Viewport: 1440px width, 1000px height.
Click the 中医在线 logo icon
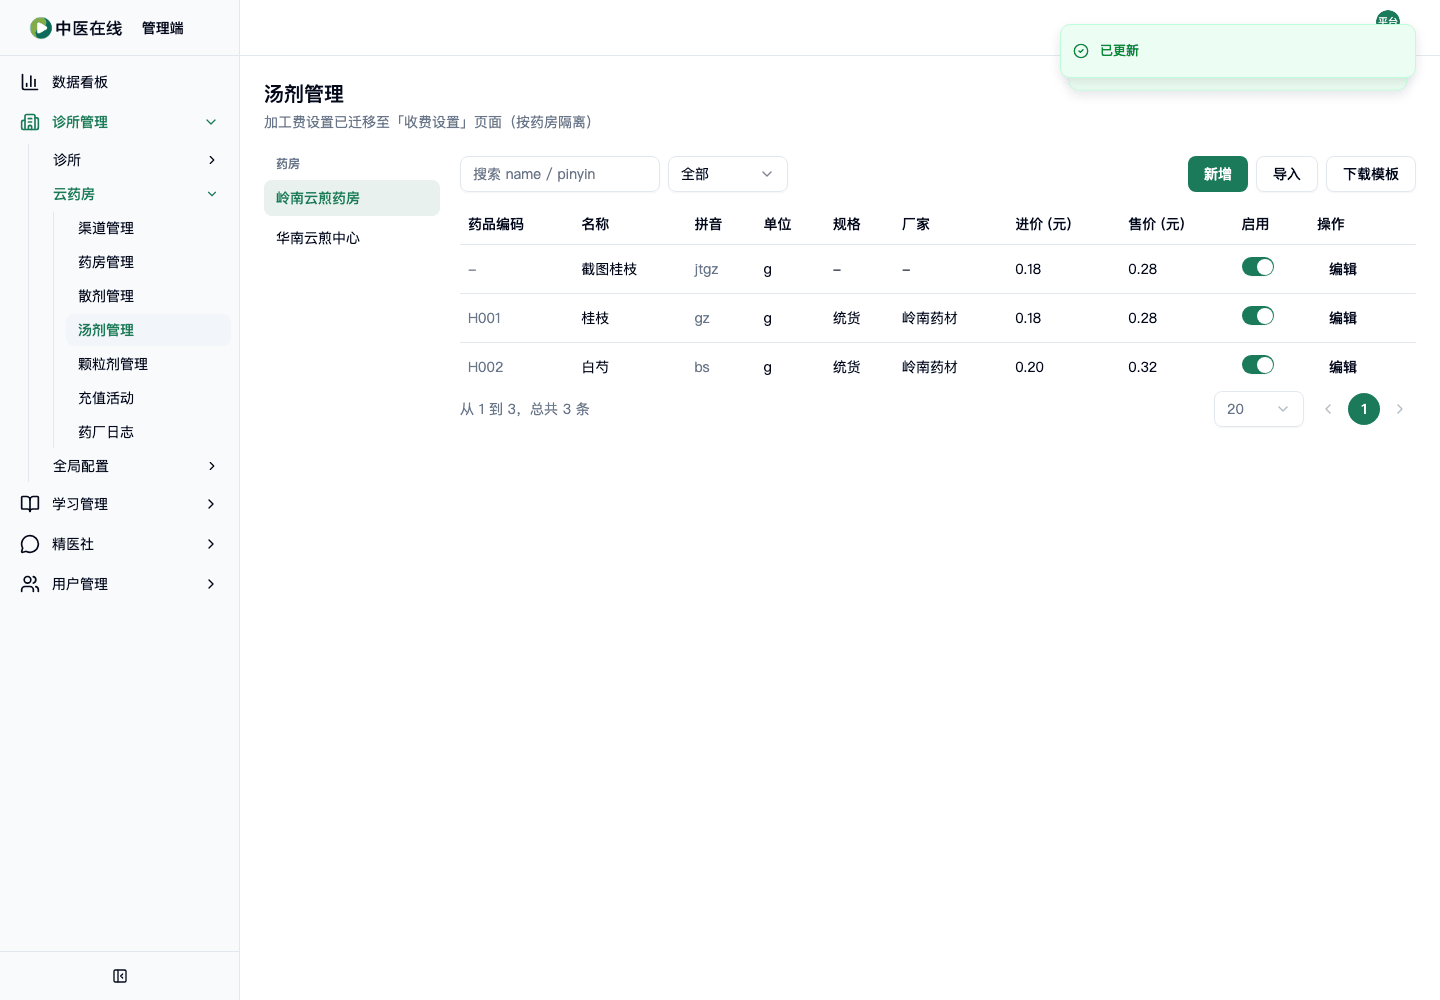click(41, 28)
